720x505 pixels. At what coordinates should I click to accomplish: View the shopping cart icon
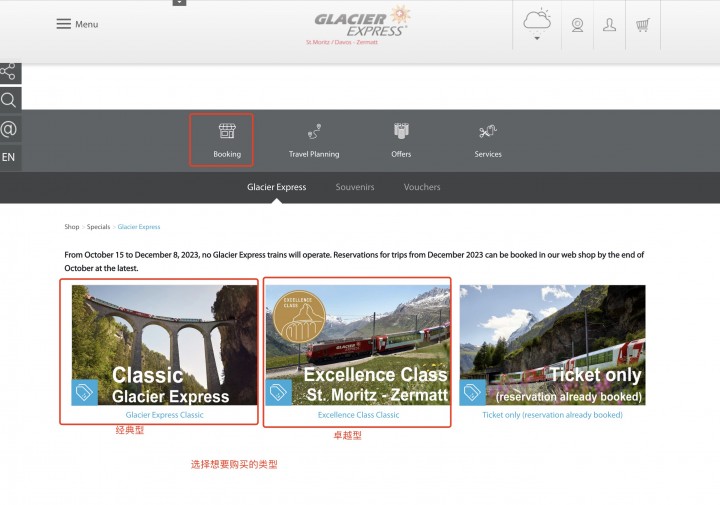642,25
